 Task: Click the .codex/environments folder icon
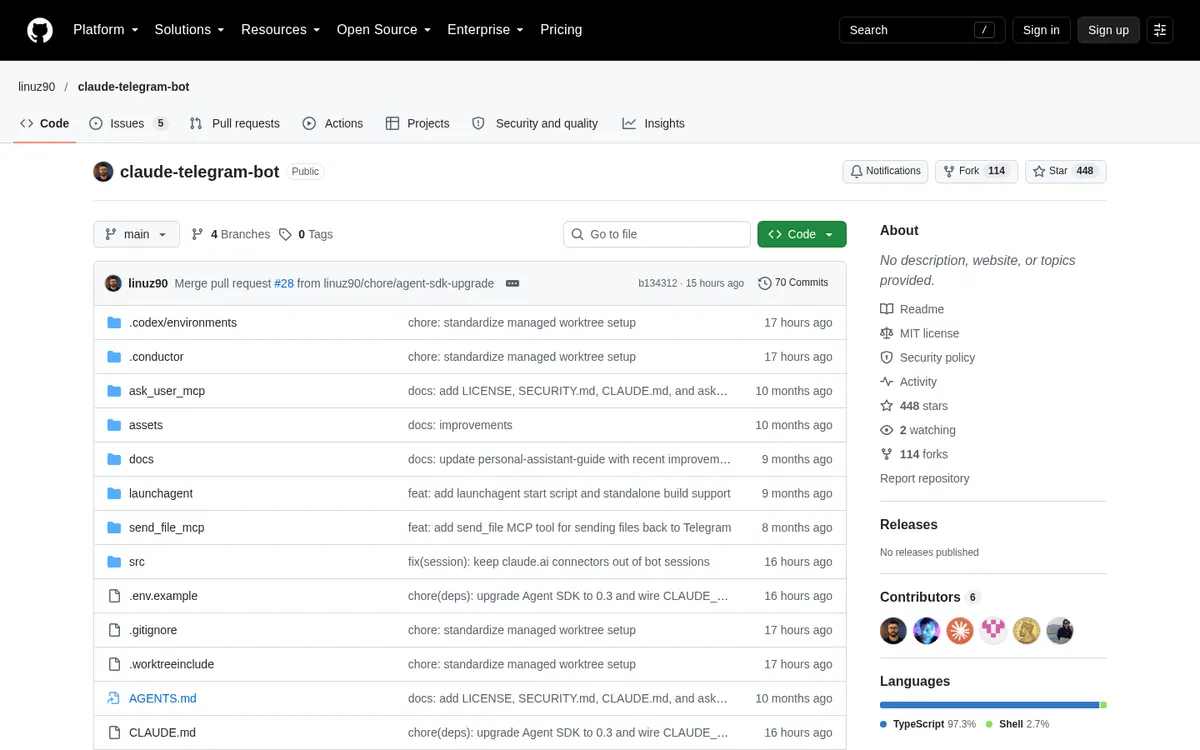click(114, 323)
